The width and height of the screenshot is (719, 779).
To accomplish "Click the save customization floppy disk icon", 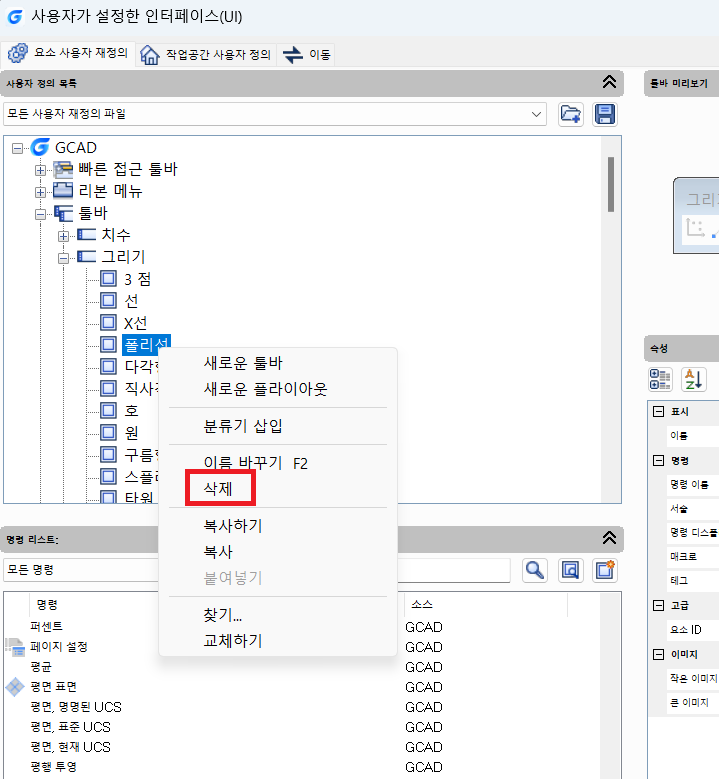I will (x=604, y=114).
